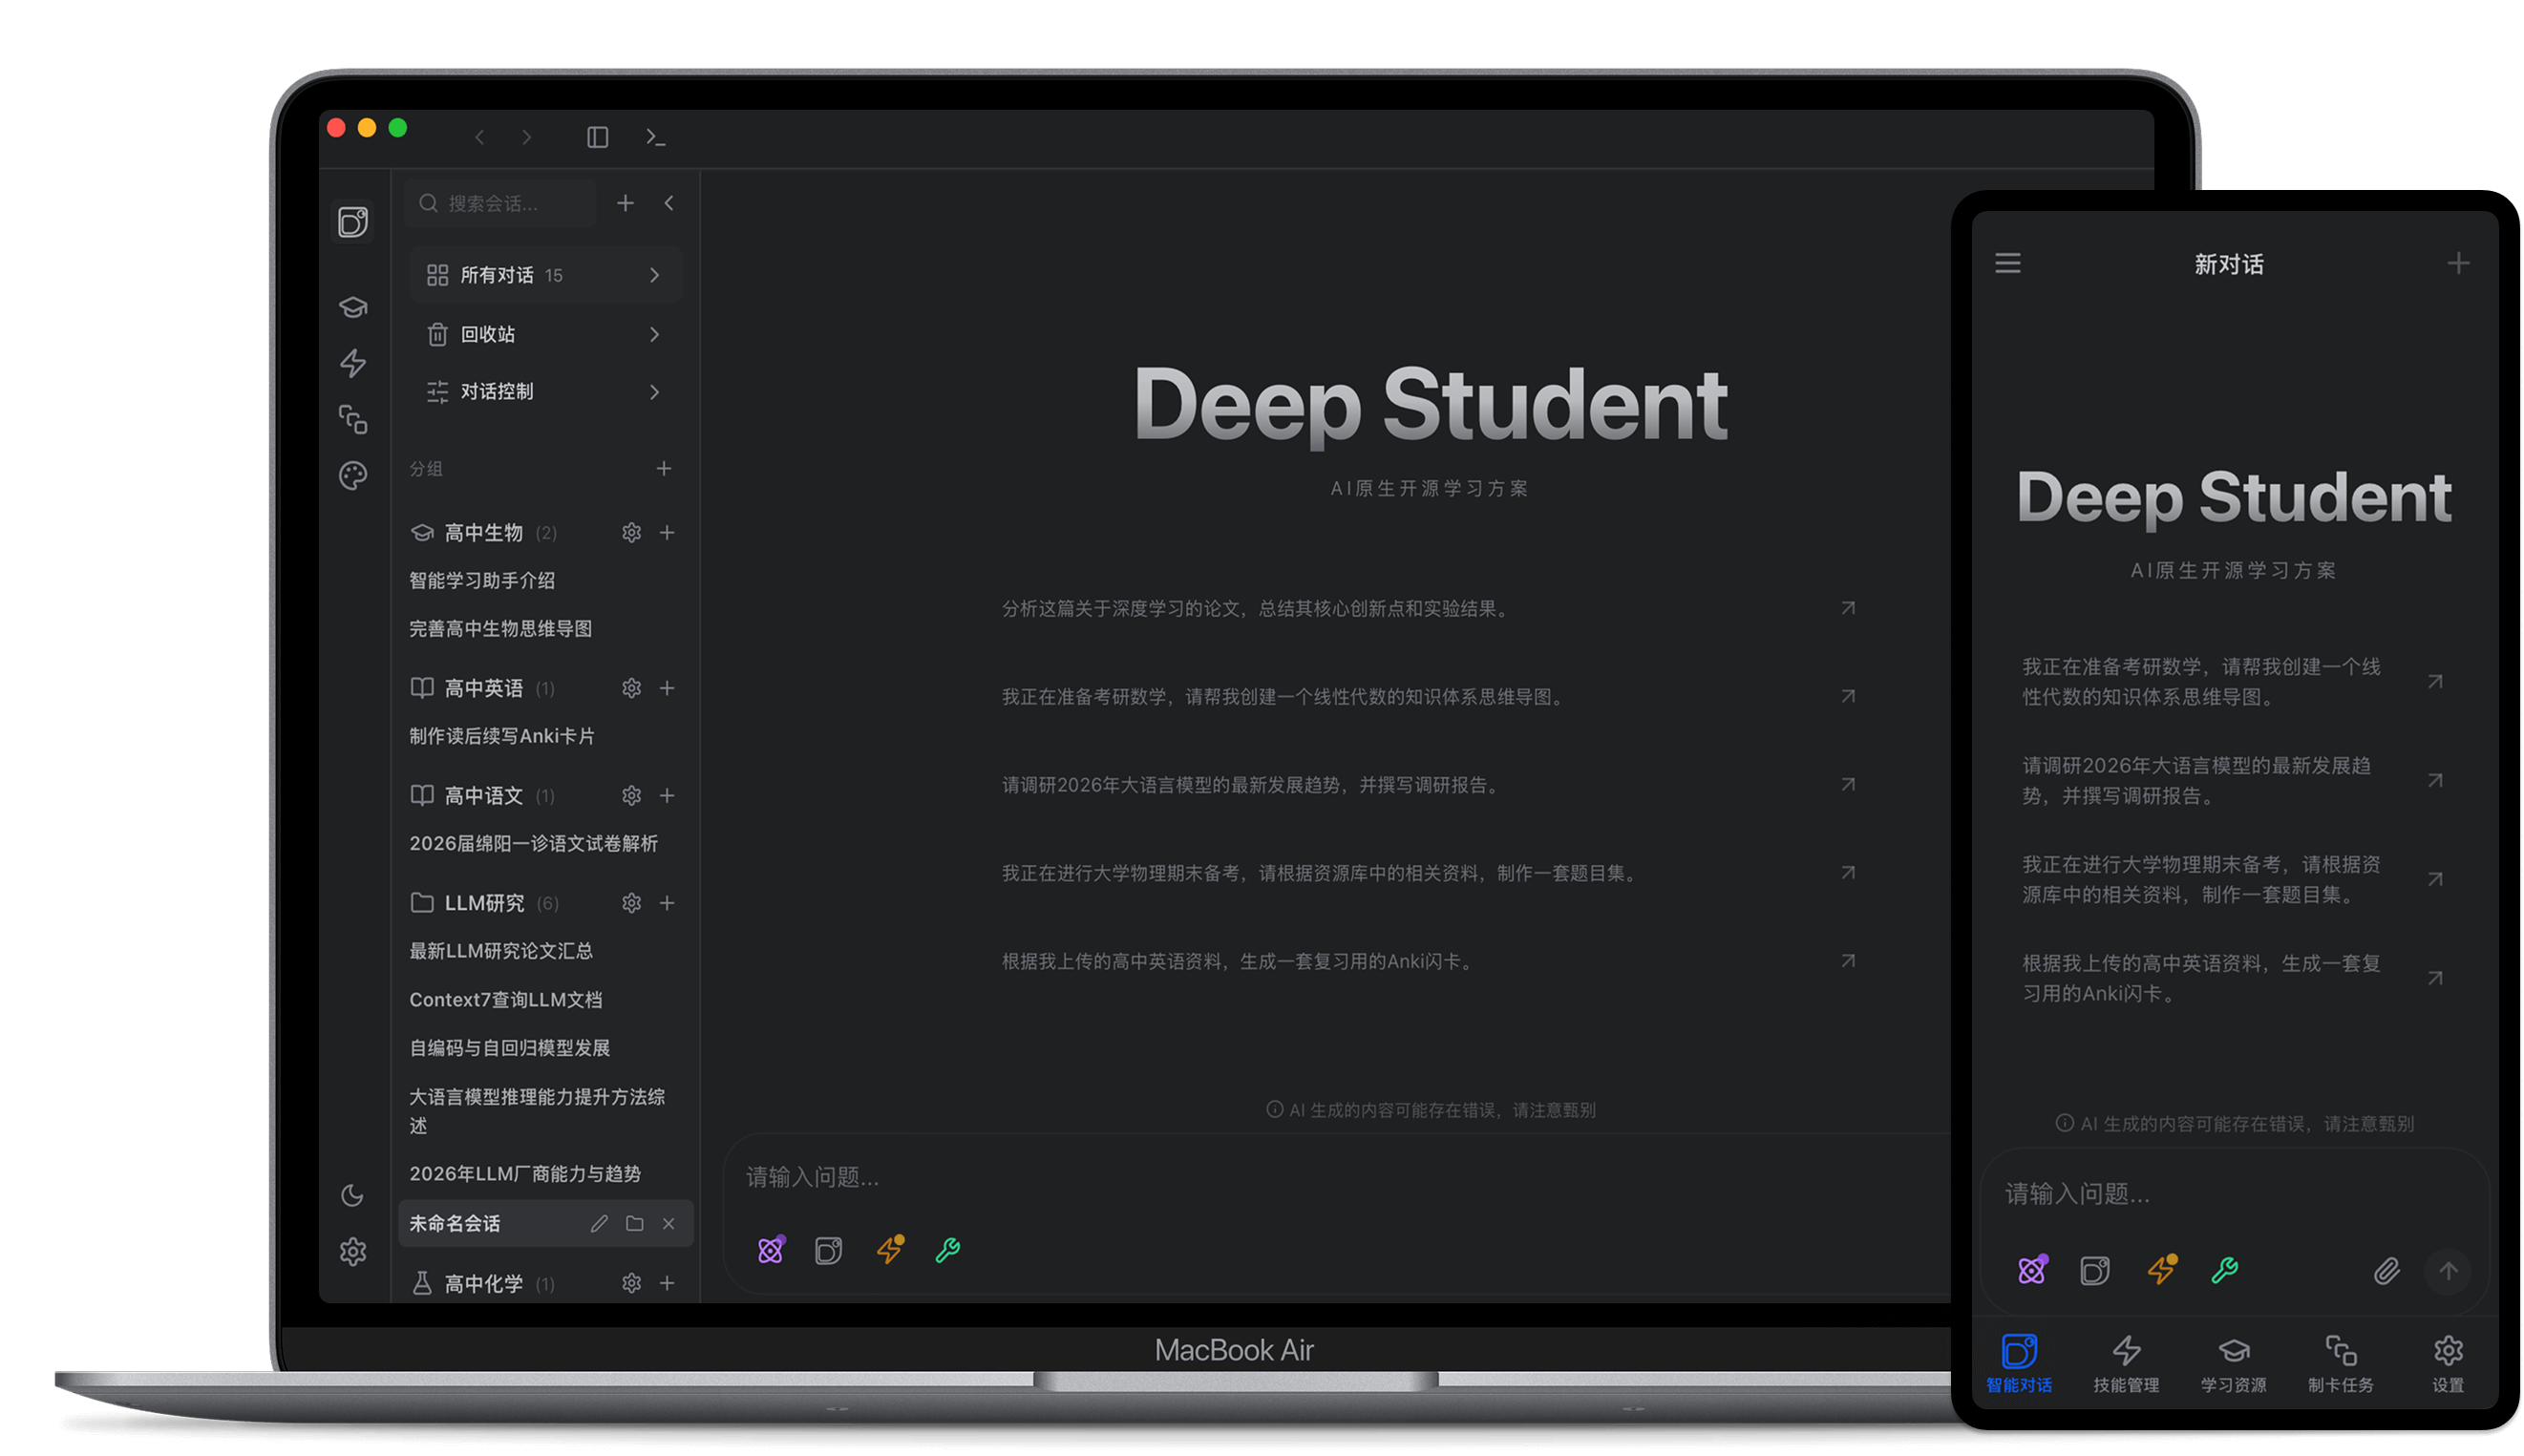Viewport: 2524px width, 1456px height.
Task: Open the lightning bolt skills icon in sidebar
Action: tap(353, 363)
